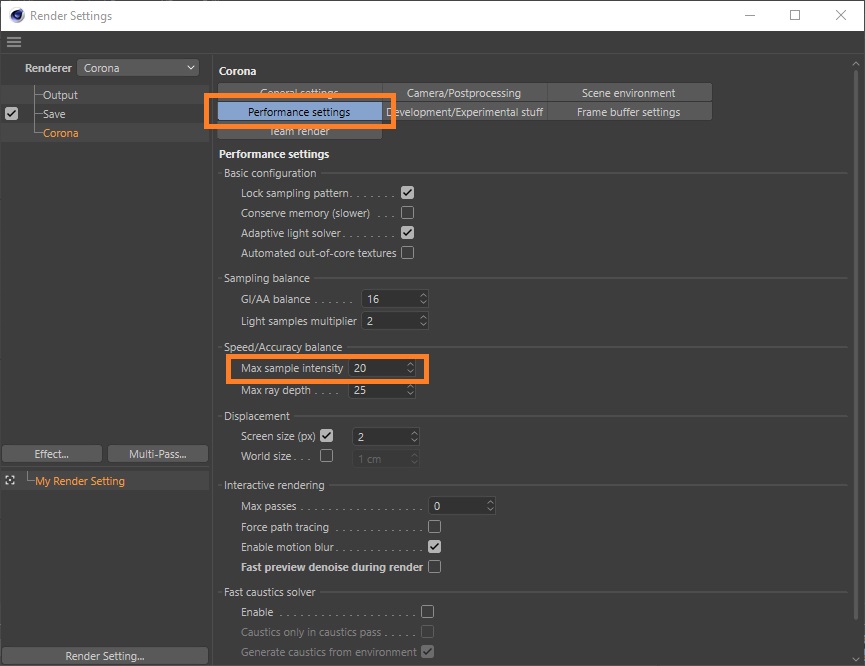The height and width of the screenshot is (666, 865).
Task: Click GI/AA balance stepper arrows
Action: 423,299
